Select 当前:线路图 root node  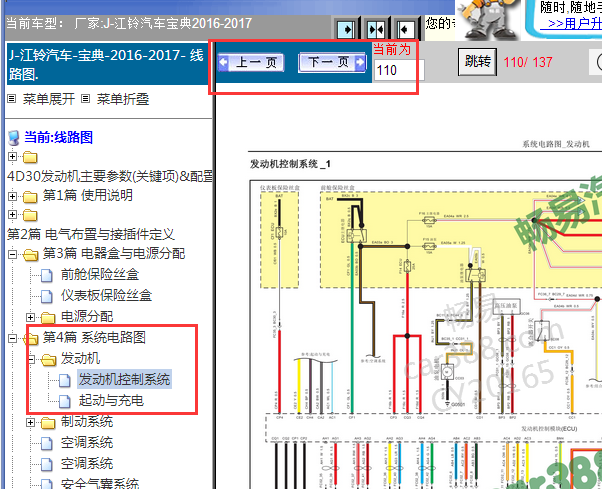pos(58,137)
